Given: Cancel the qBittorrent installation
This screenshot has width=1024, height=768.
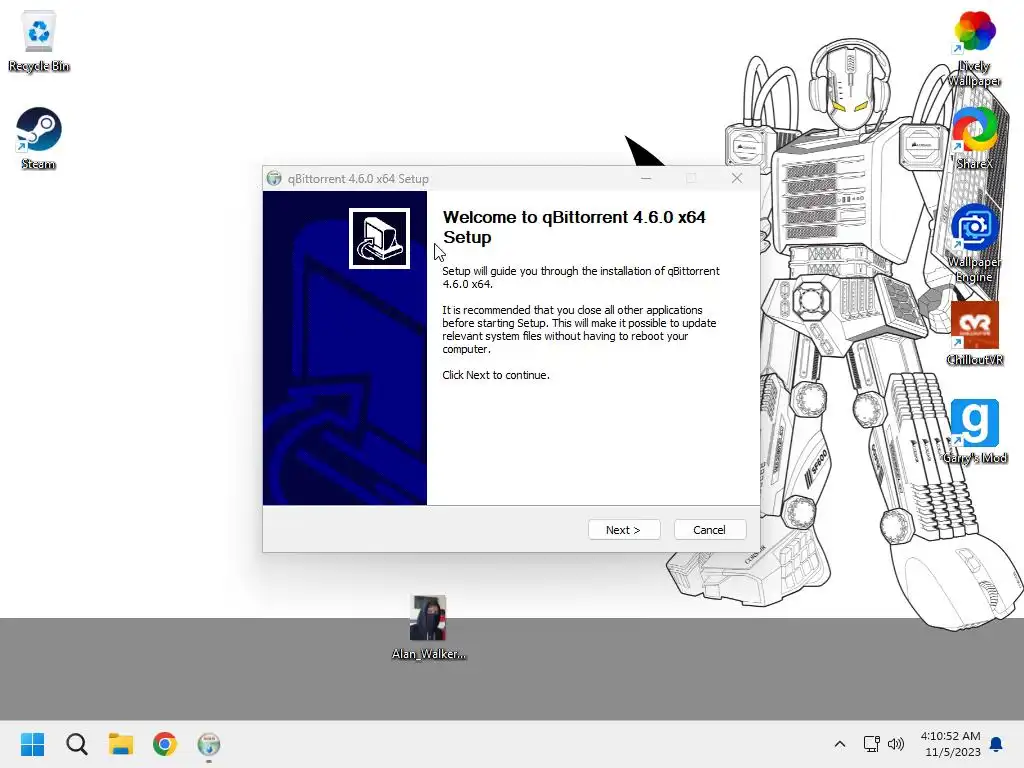Looking at the screenshot, I should [x=709, y=530].
